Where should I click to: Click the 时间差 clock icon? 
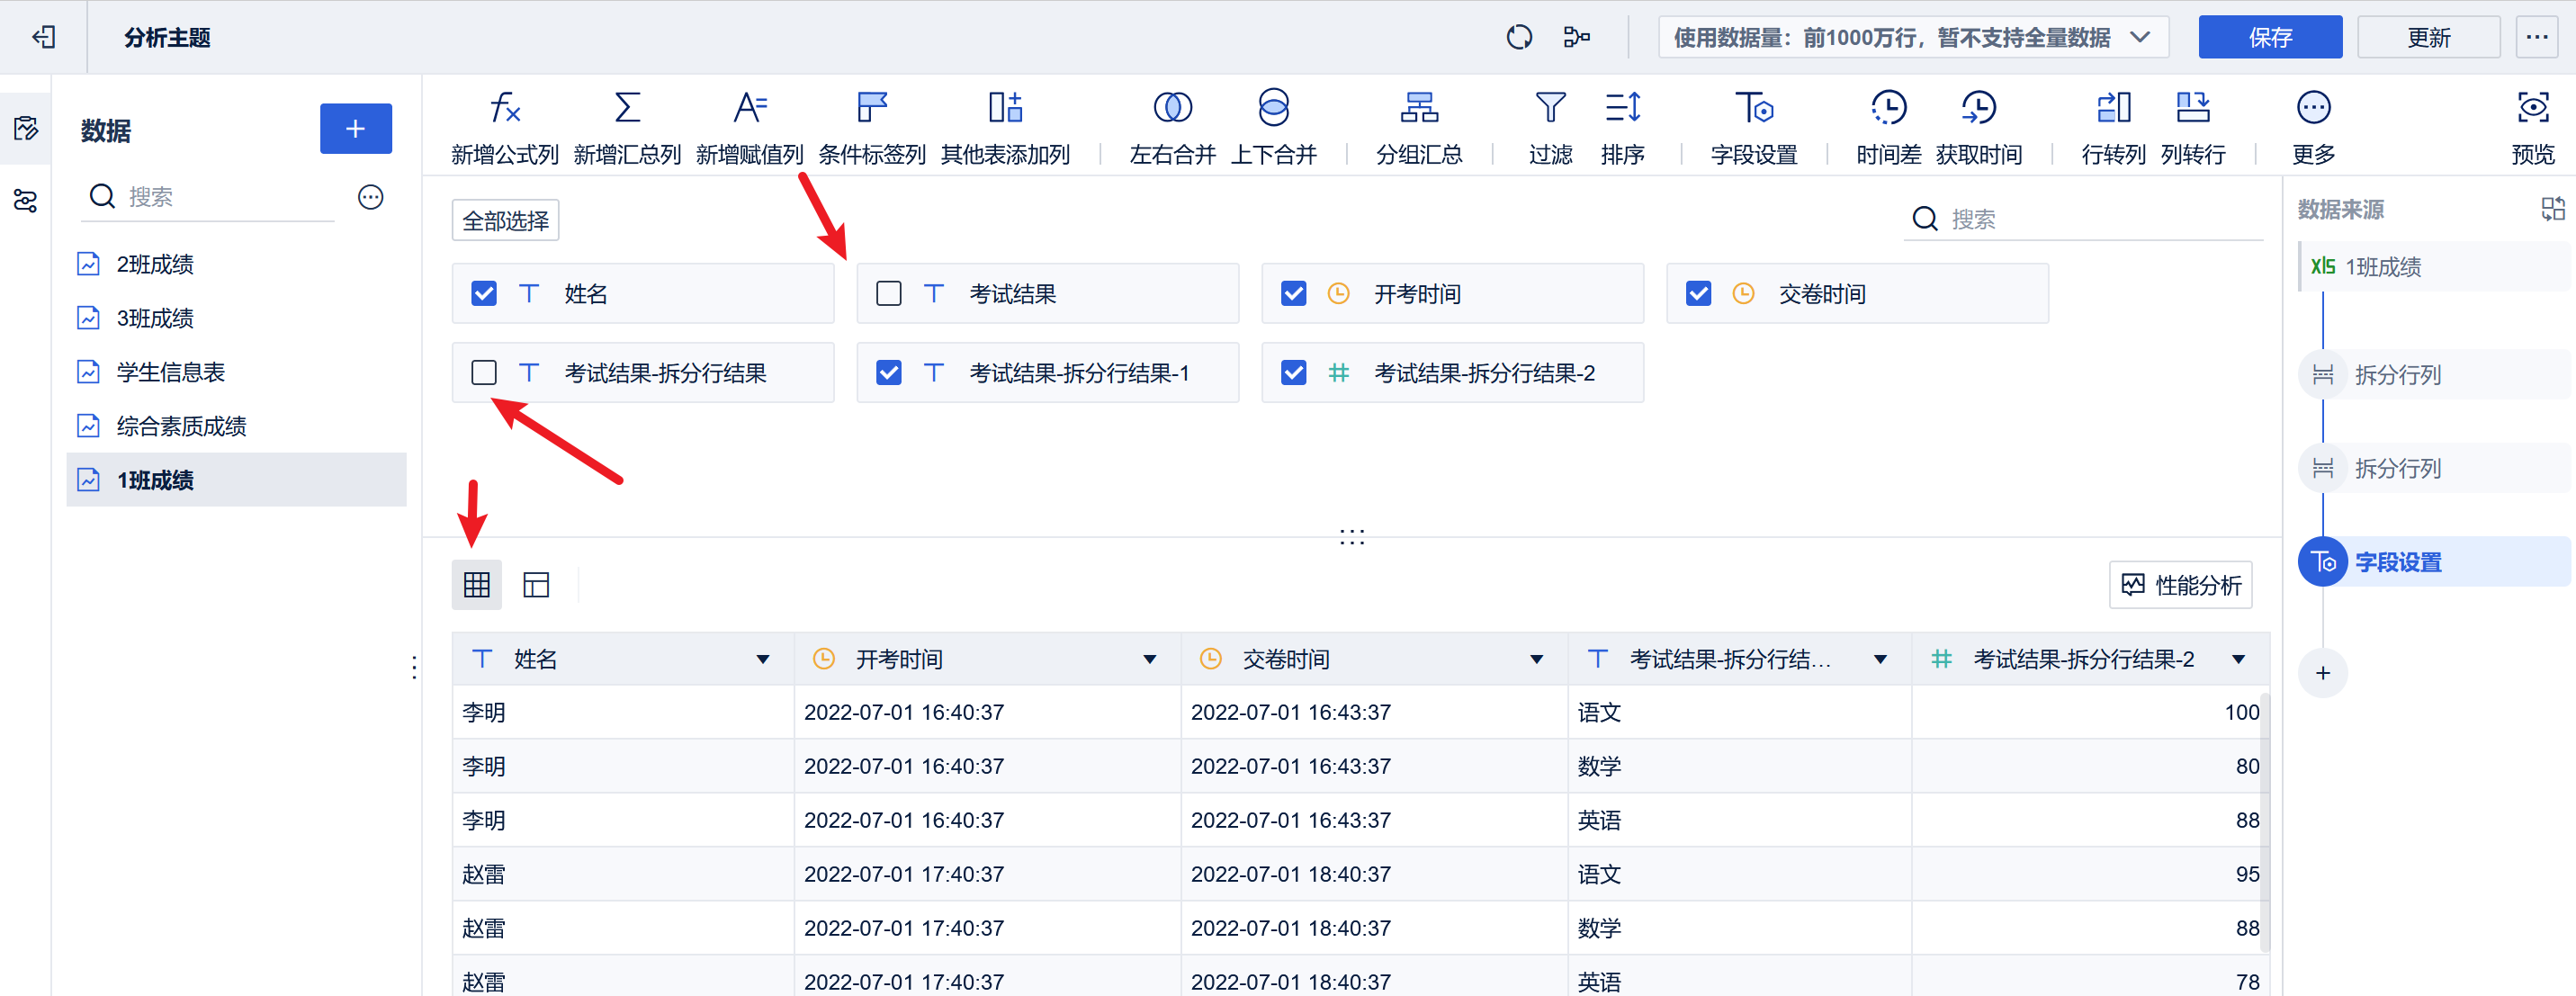tap(1886, 123)
